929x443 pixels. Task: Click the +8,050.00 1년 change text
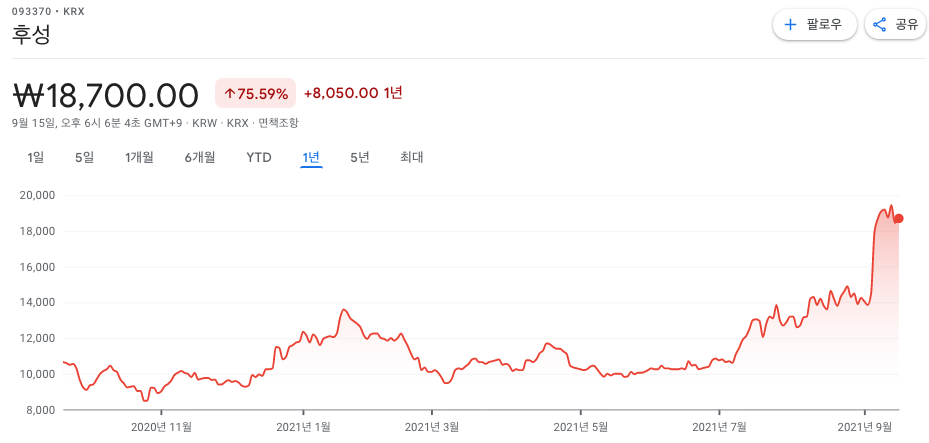[353, 93]
